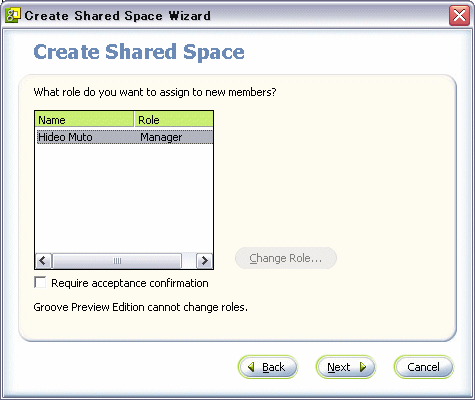Sort the member list by Name column header
The width and height of the screenshot is (475, 400).
click(x=84, y=119)
